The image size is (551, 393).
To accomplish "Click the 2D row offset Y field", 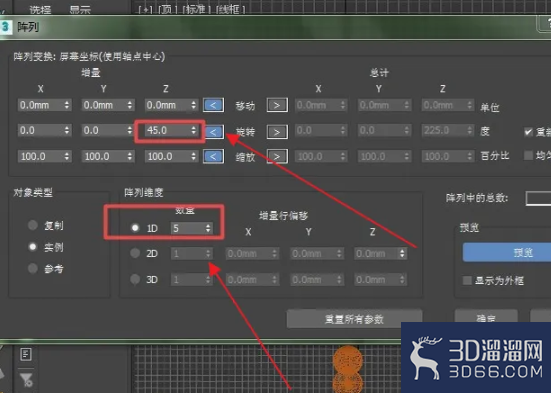I will click(317, 253).
